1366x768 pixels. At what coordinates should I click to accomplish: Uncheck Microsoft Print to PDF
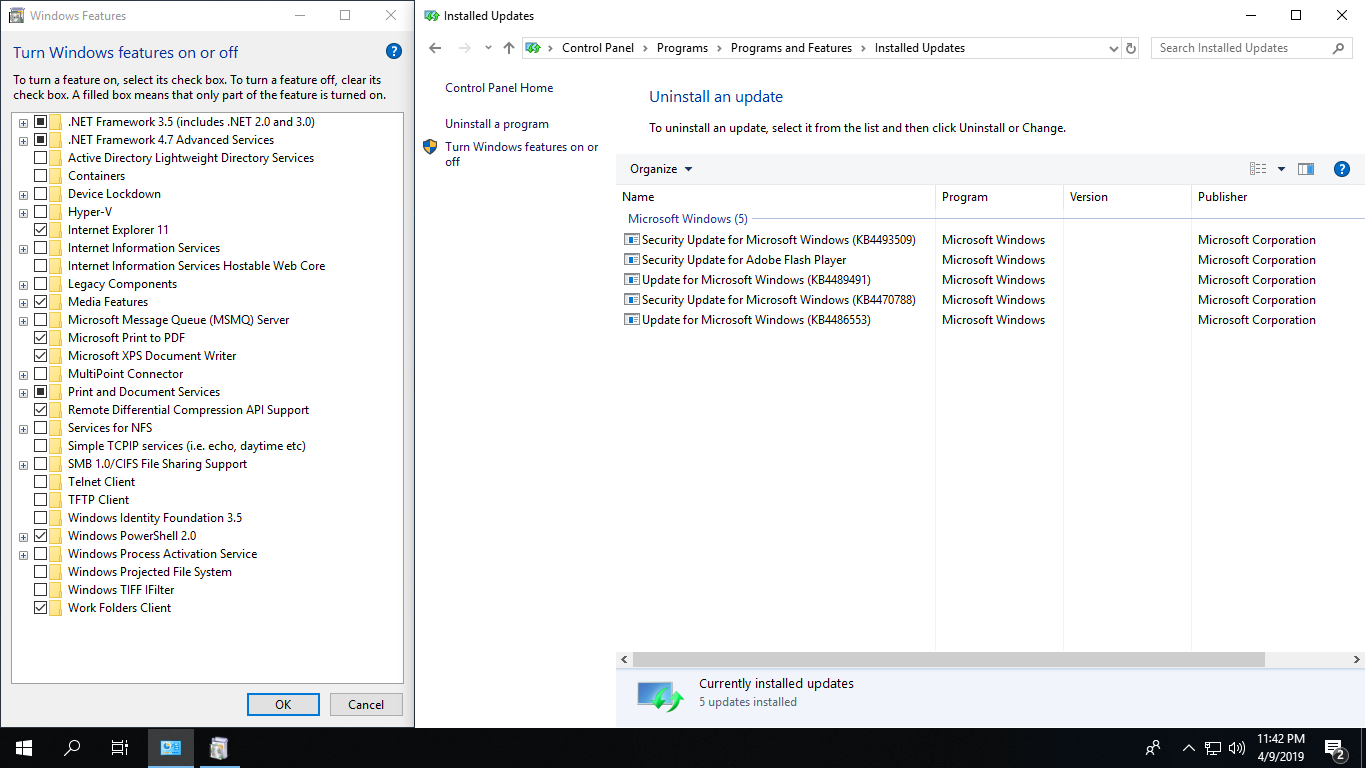click(41, 338)
